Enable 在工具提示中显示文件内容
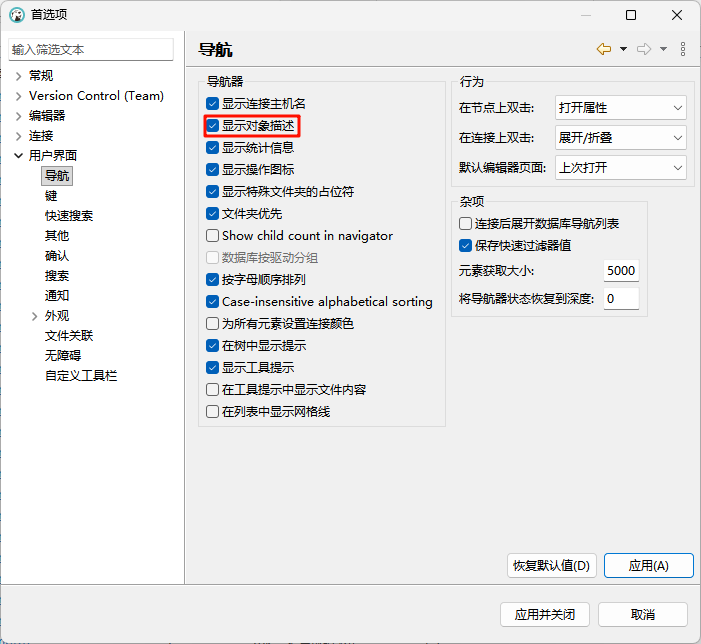 212,390
